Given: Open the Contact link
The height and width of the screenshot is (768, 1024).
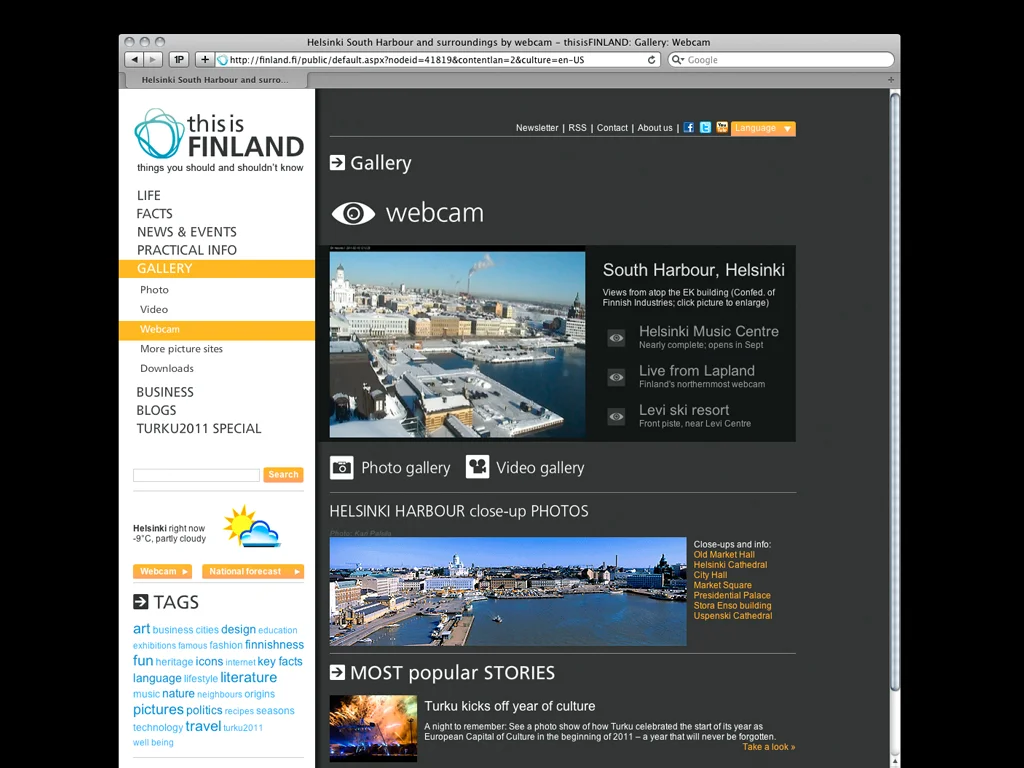Looking at the screenshot, I should [x=612, y=128].
